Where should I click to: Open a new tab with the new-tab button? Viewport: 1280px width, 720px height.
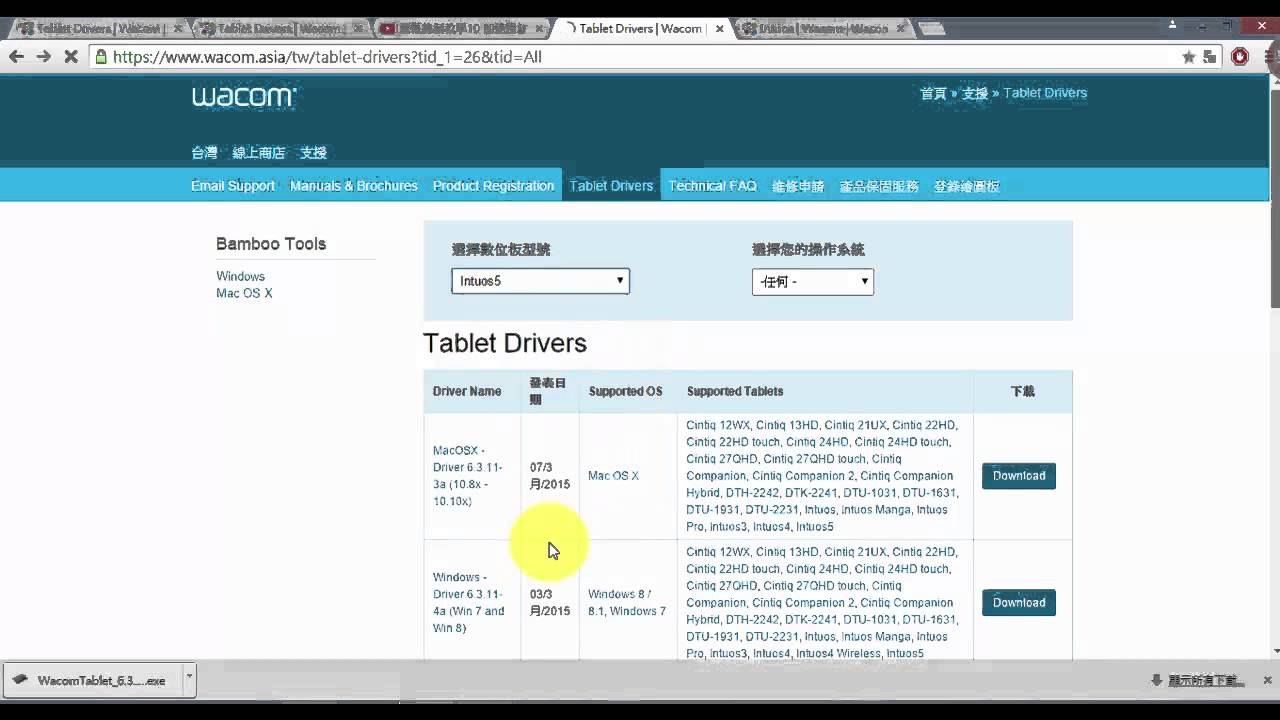click(x=934, y=28)
